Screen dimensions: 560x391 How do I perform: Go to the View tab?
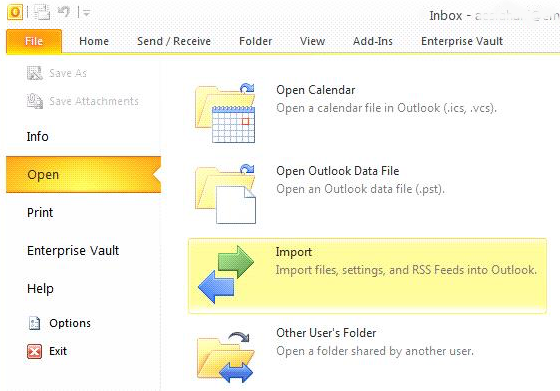point(312,41)
